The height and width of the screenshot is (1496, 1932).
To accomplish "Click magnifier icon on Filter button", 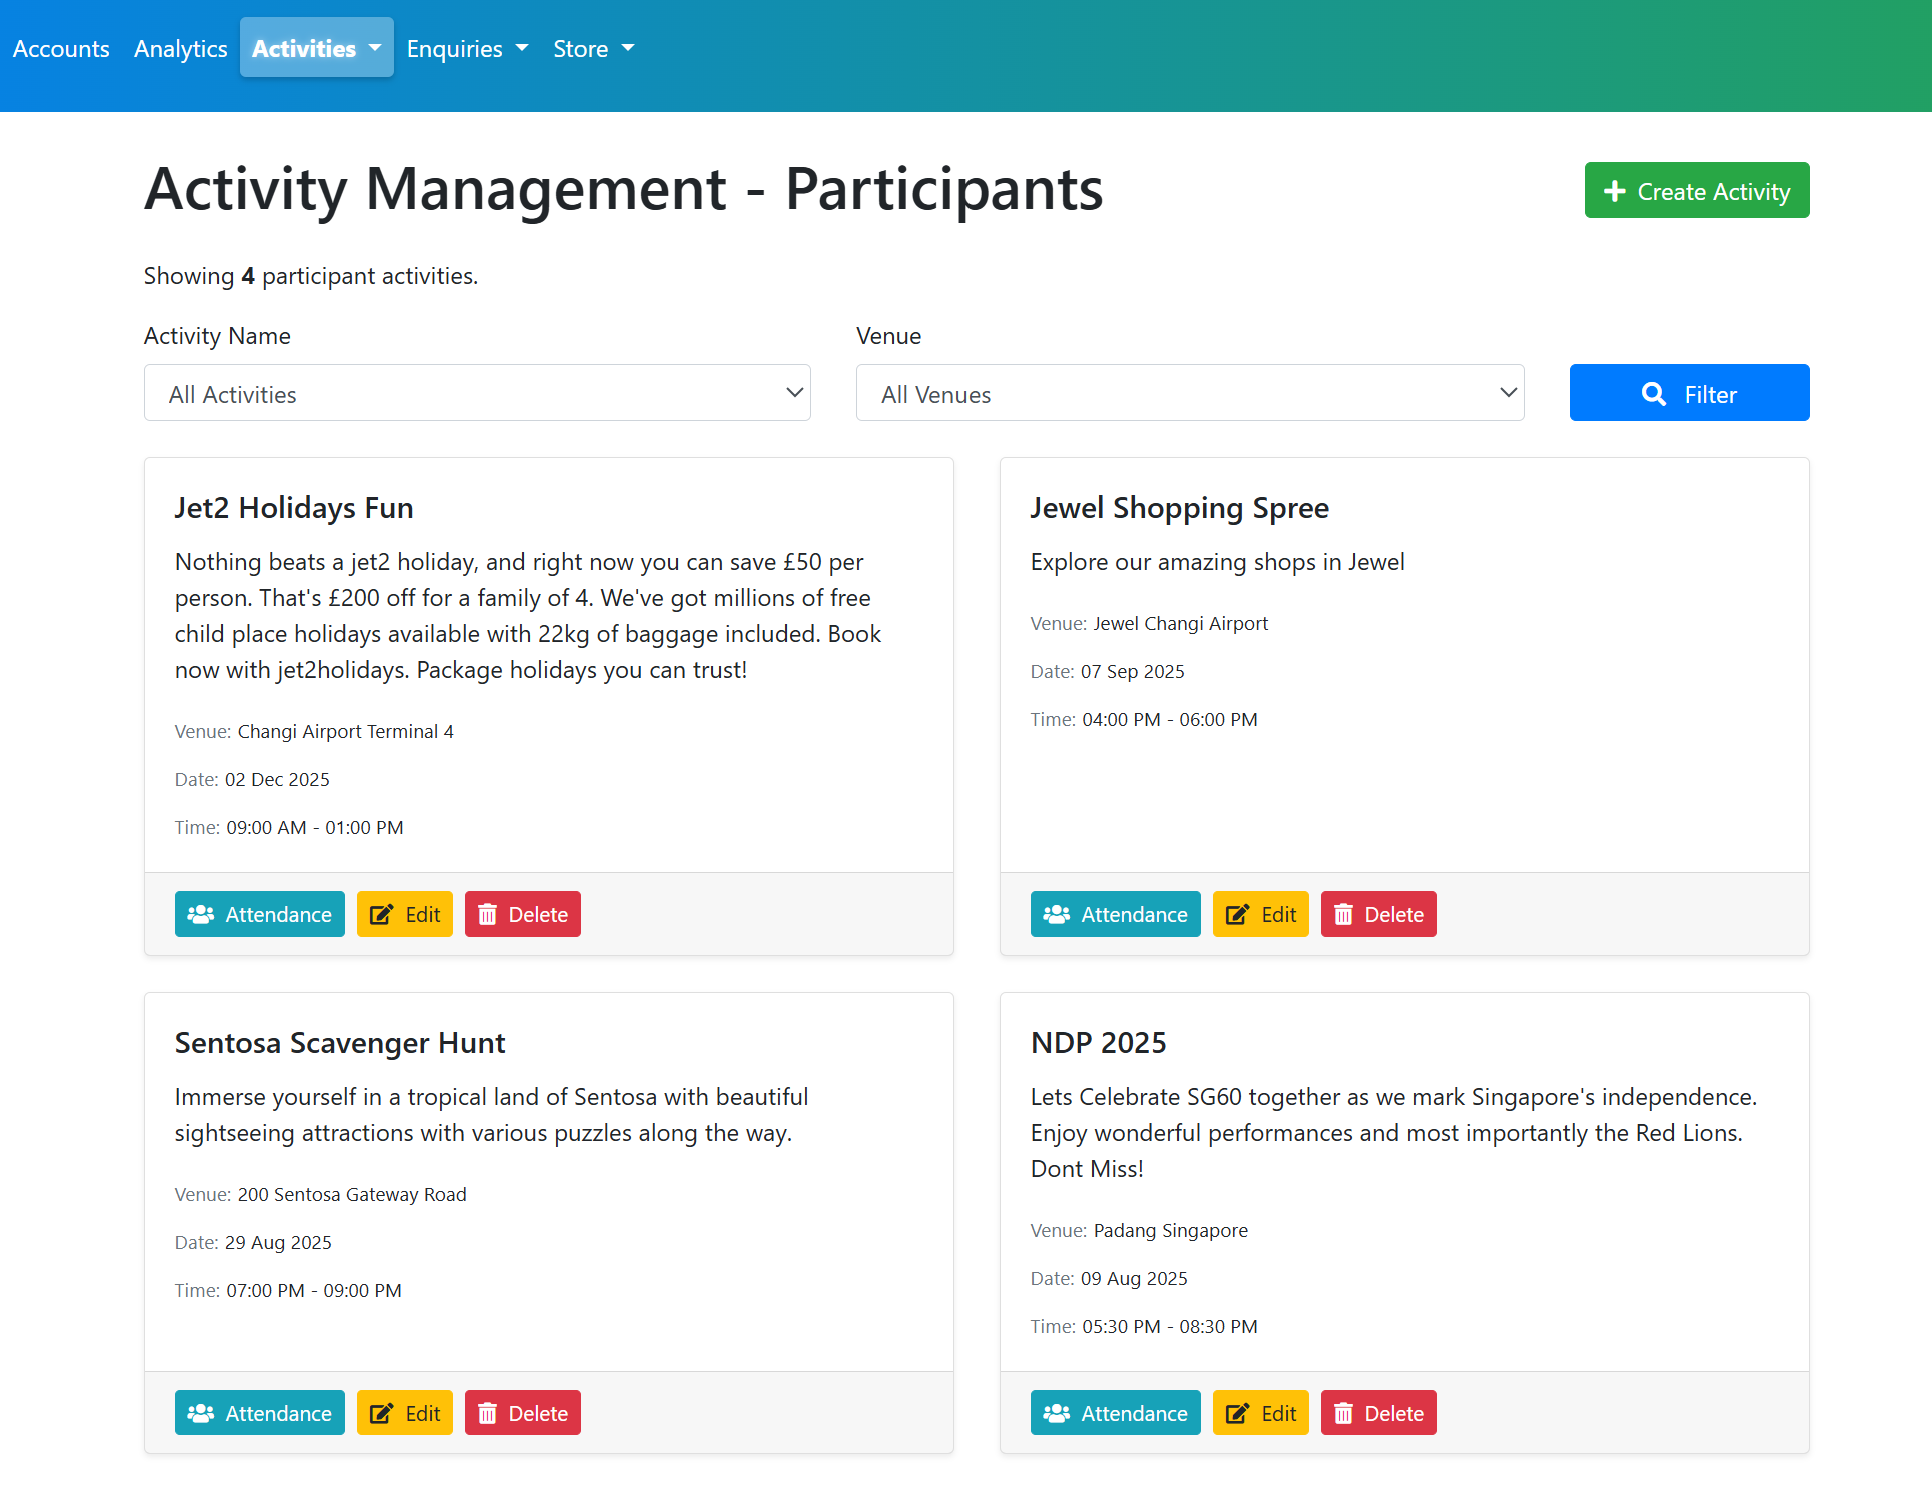I will click(1654, 394).
